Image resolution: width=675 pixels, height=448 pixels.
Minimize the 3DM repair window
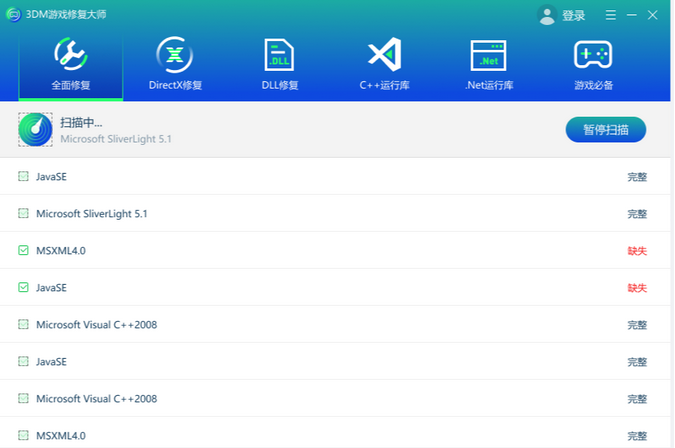tap(631, 15)
